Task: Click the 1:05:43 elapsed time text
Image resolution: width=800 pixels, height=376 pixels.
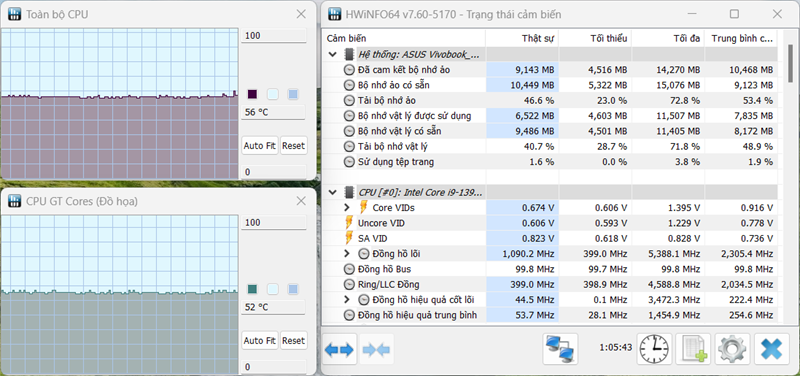Action: pos(616,347)
